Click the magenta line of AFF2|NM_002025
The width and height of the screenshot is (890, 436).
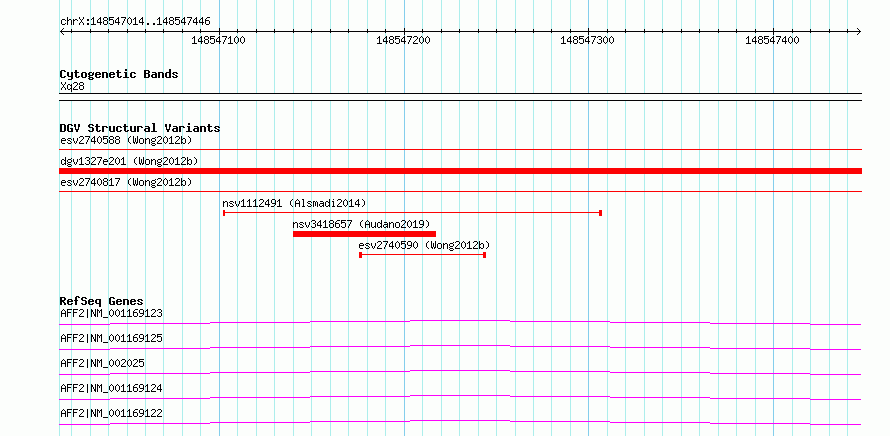[x=460, y=372]
